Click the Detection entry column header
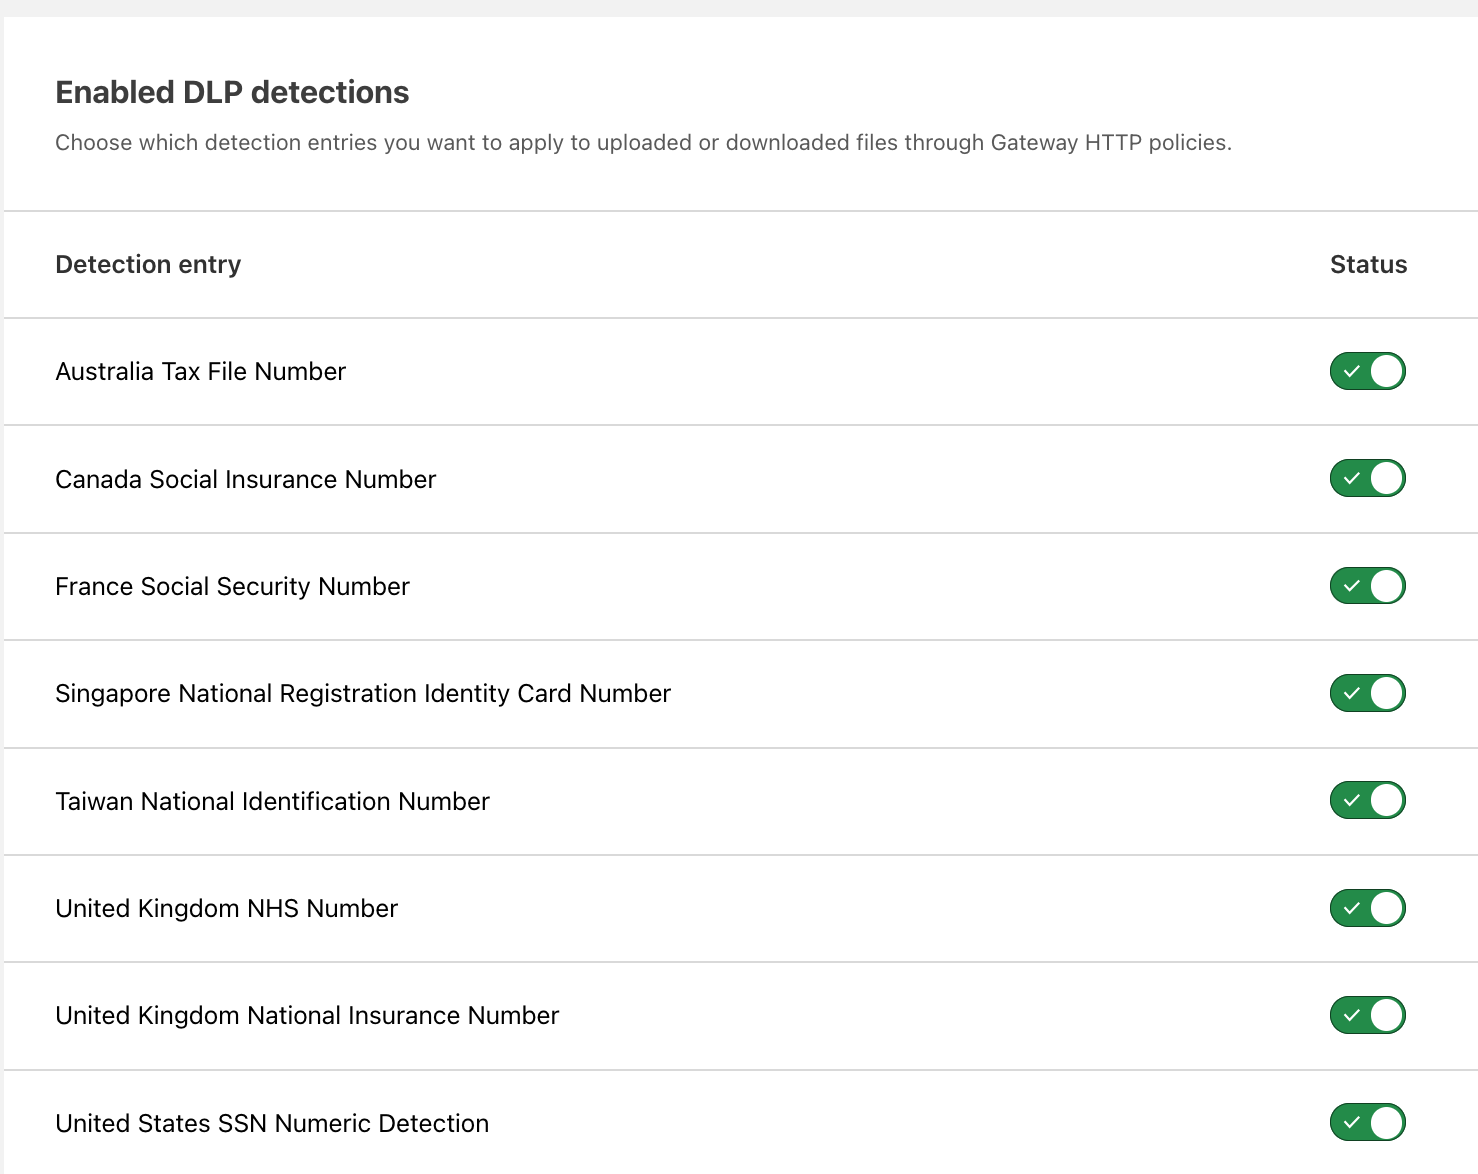Viewport: 1478px width, 1174px height. [147, 264]
